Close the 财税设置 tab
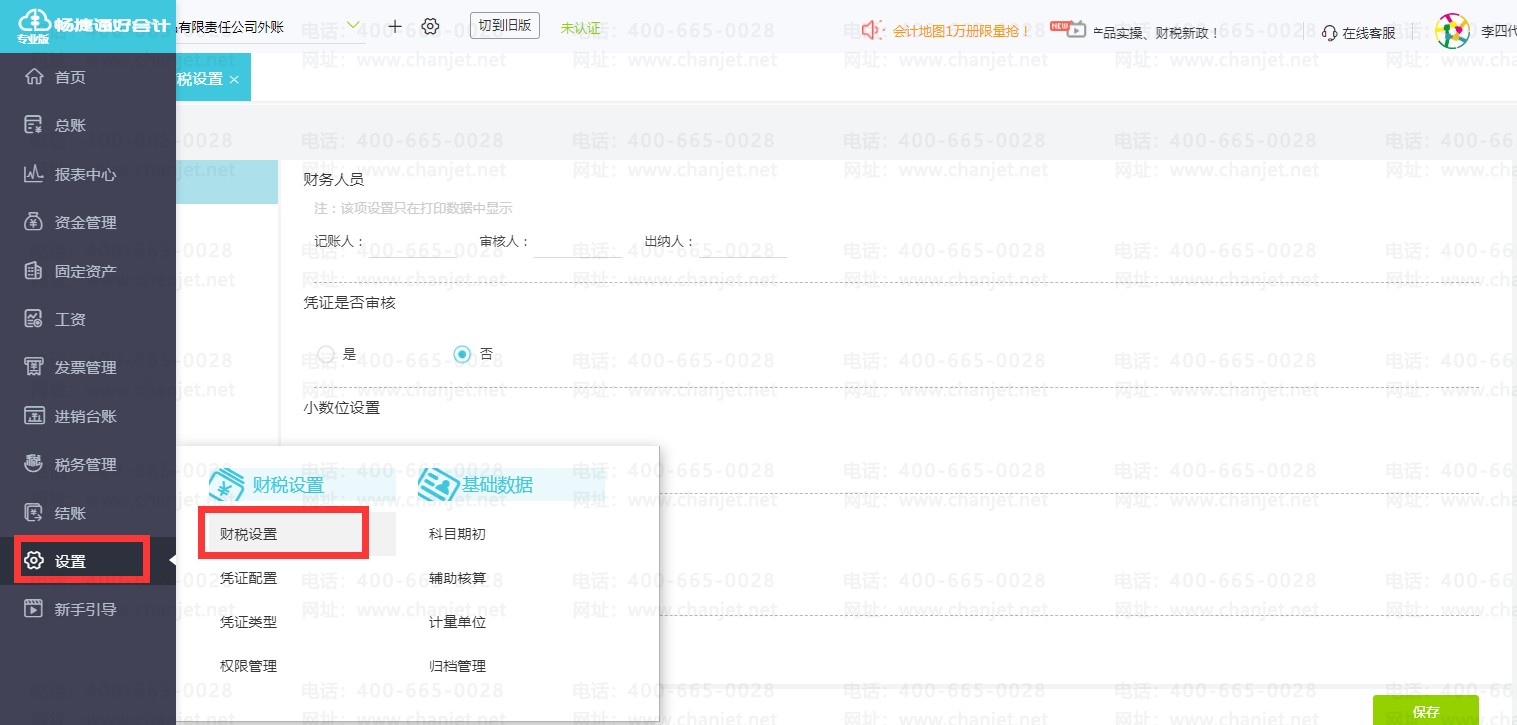This screenshot has height=725, width=1517. tap(234, 79)
